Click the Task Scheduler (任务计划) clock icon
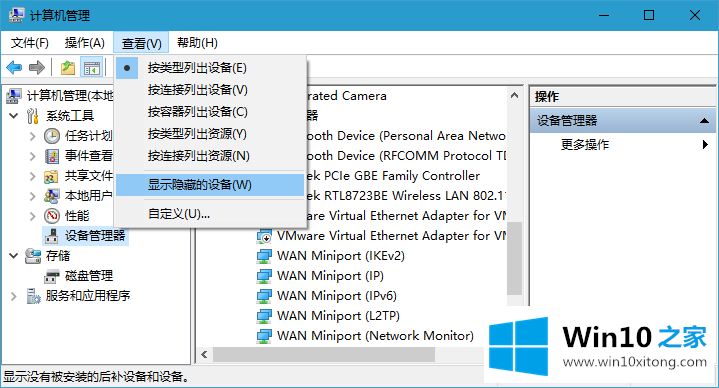Image resolution: width=719 pixels, height=388 pixels. 52,136
